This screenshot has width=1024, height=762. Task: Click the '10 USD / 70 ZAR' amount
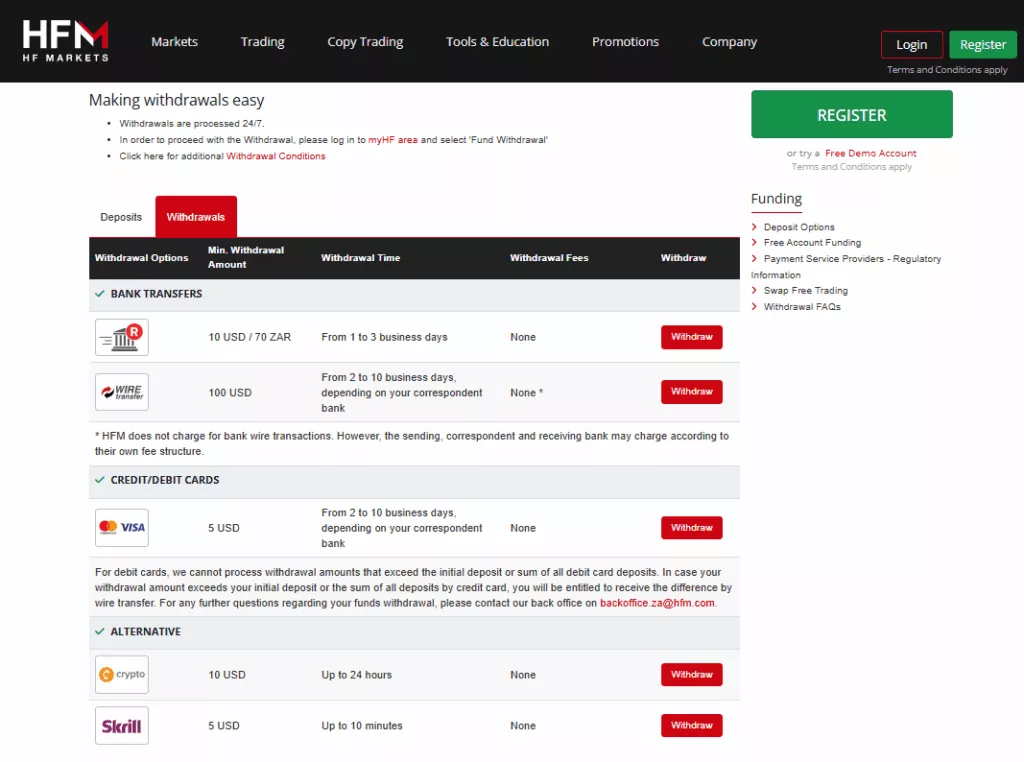249,337
